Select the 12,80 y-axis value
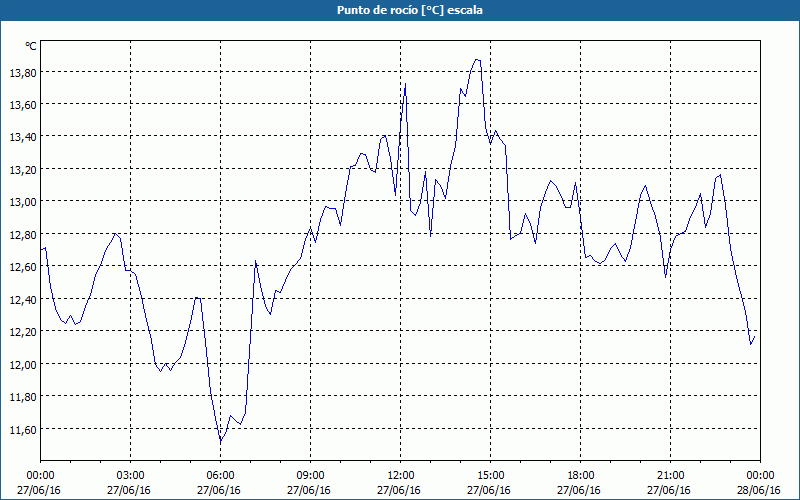 click(x=23, y=235)
